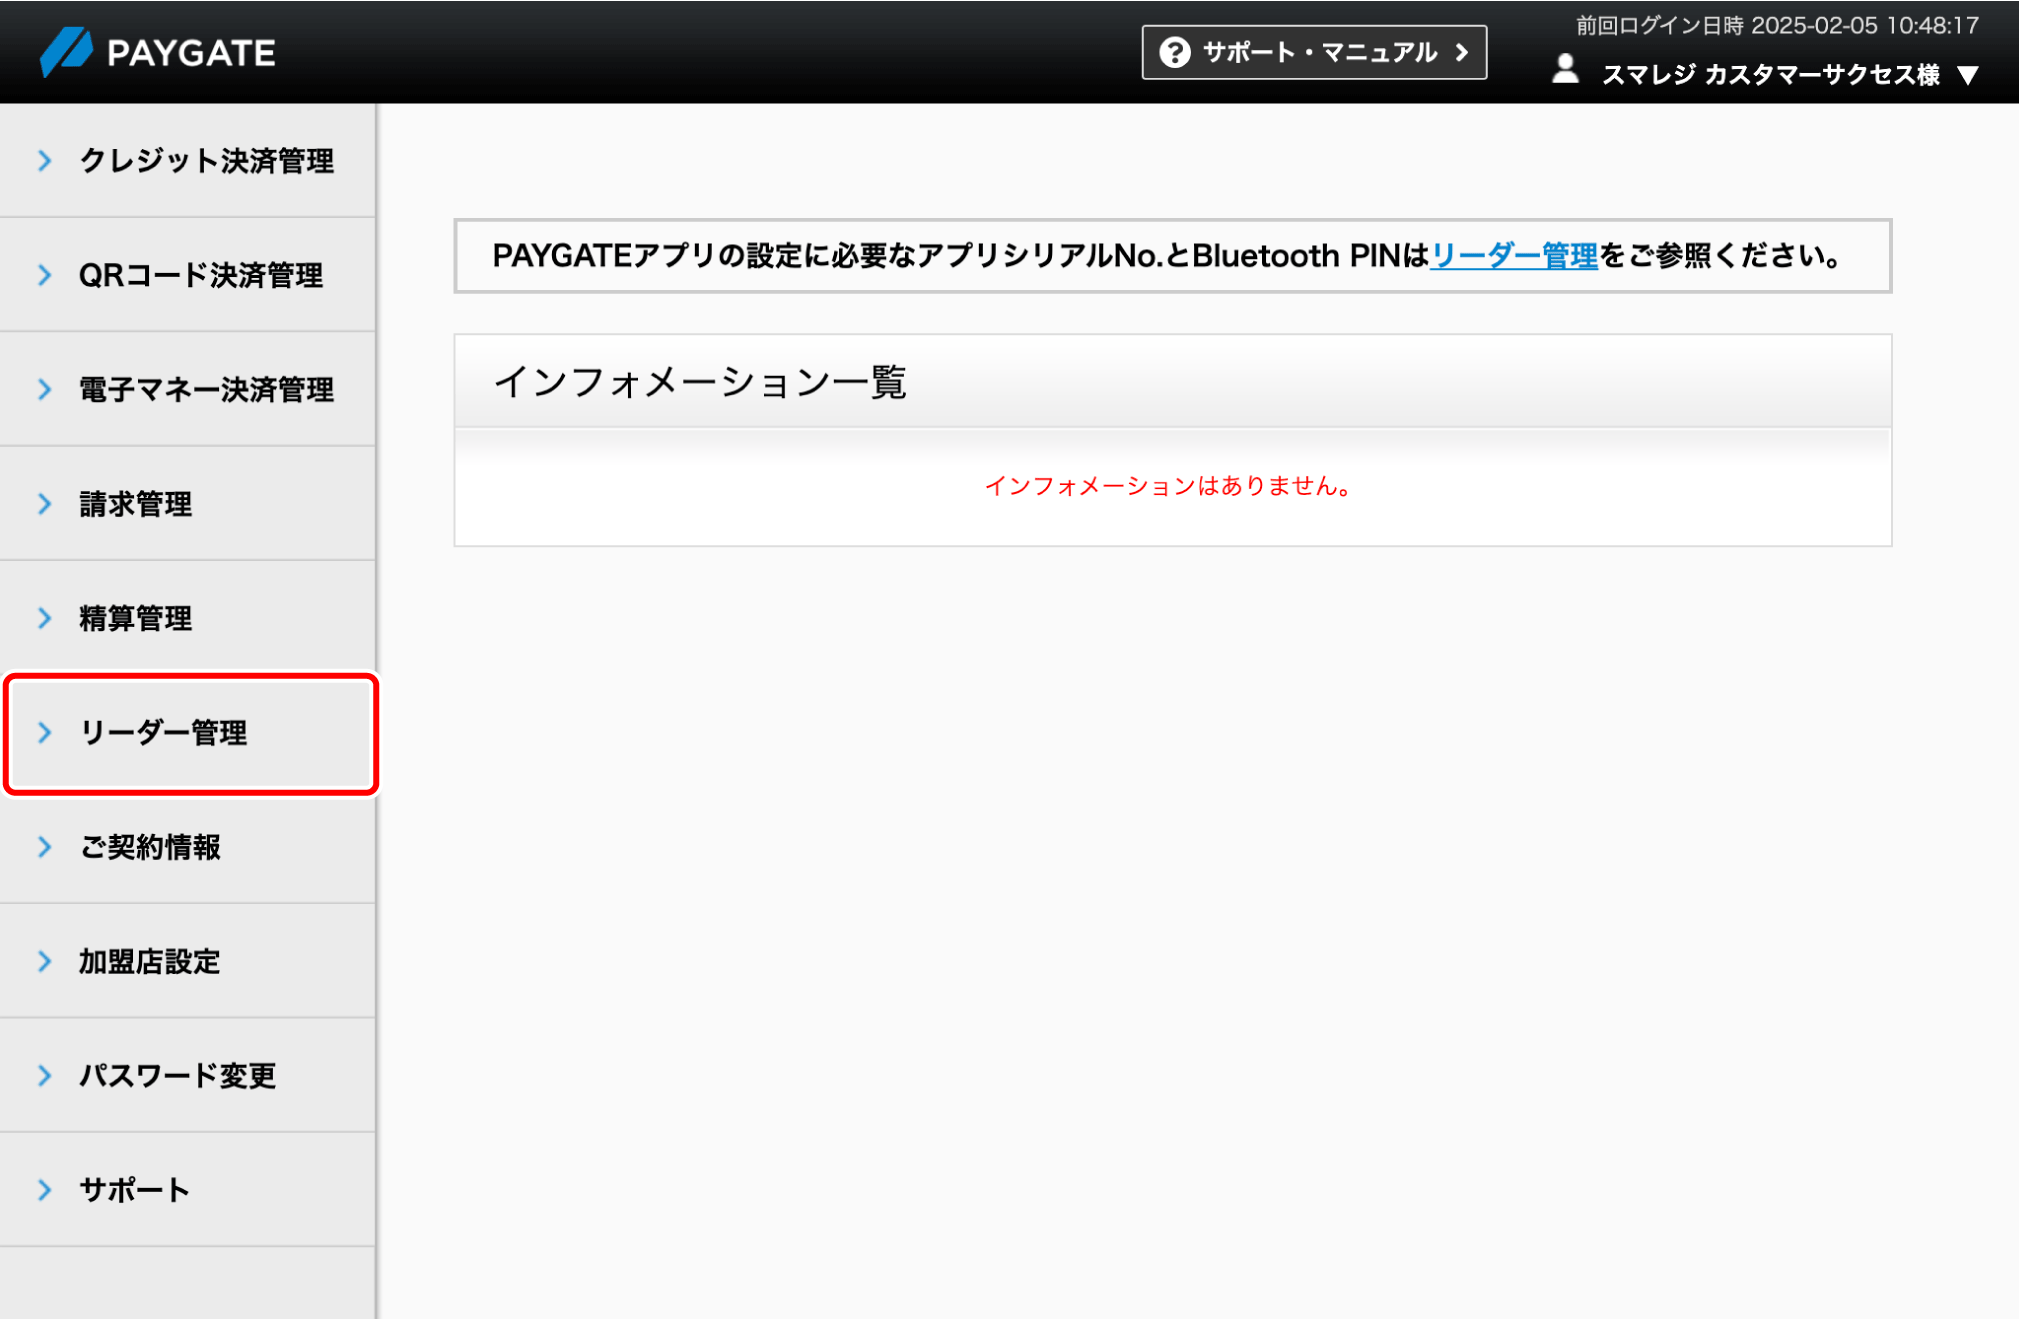
Task: Open QRコード決済管理 menu
Action: pos(188,275)
